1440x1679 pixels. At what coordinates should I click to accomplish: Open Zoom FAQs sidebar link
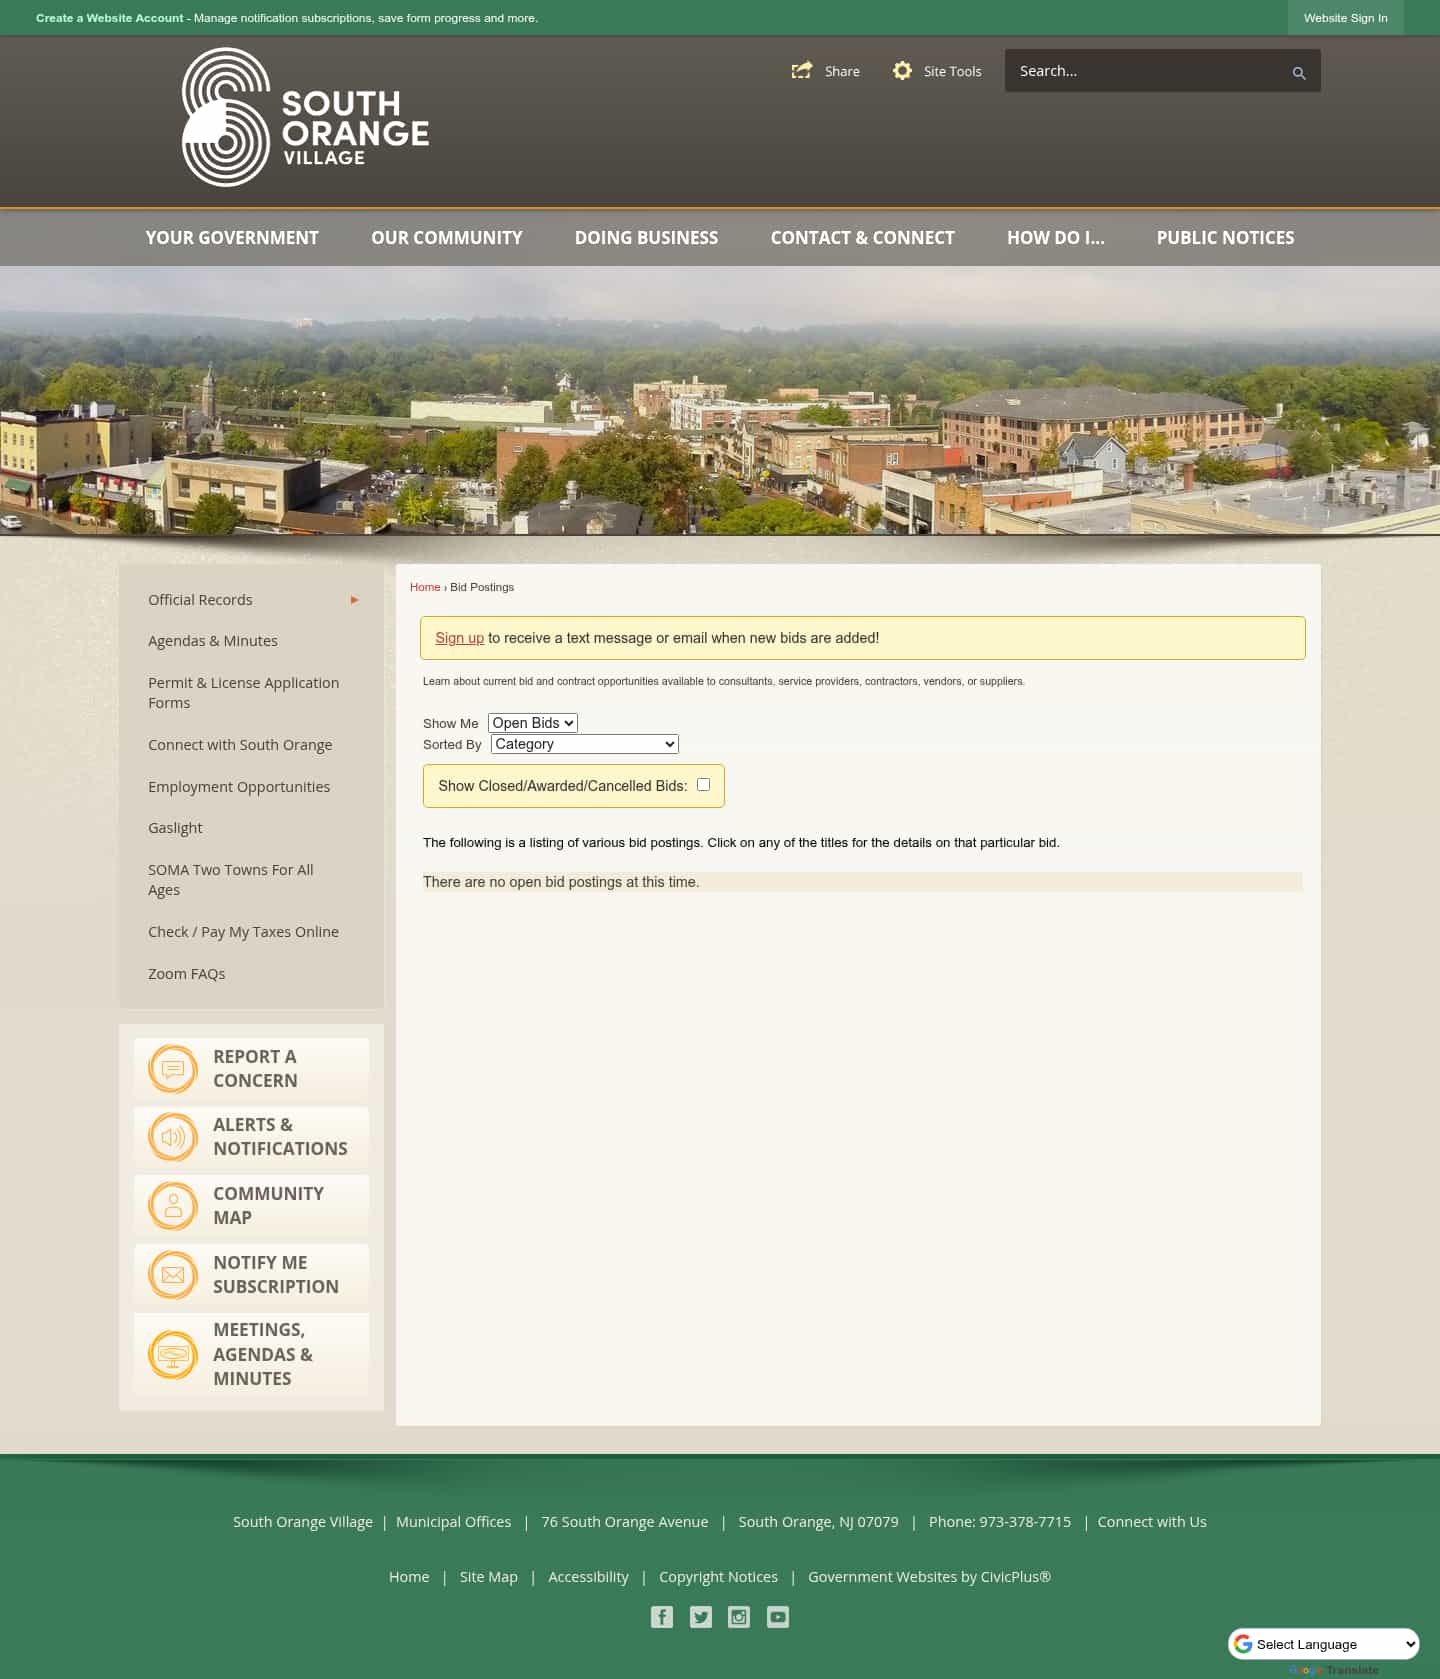coord(186,974)
